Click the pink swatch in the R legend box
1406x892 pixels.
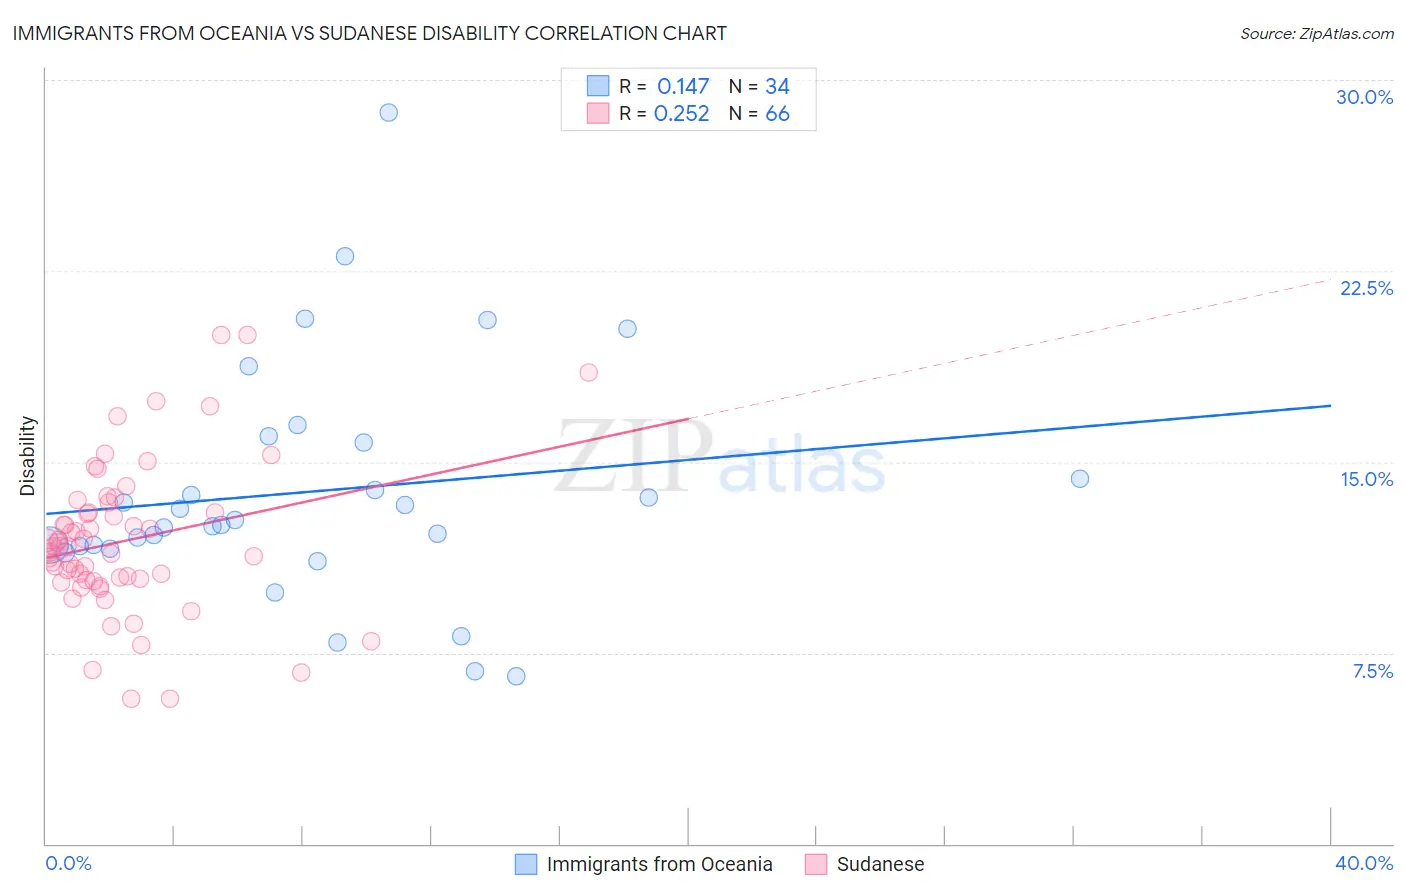[598, 113]
